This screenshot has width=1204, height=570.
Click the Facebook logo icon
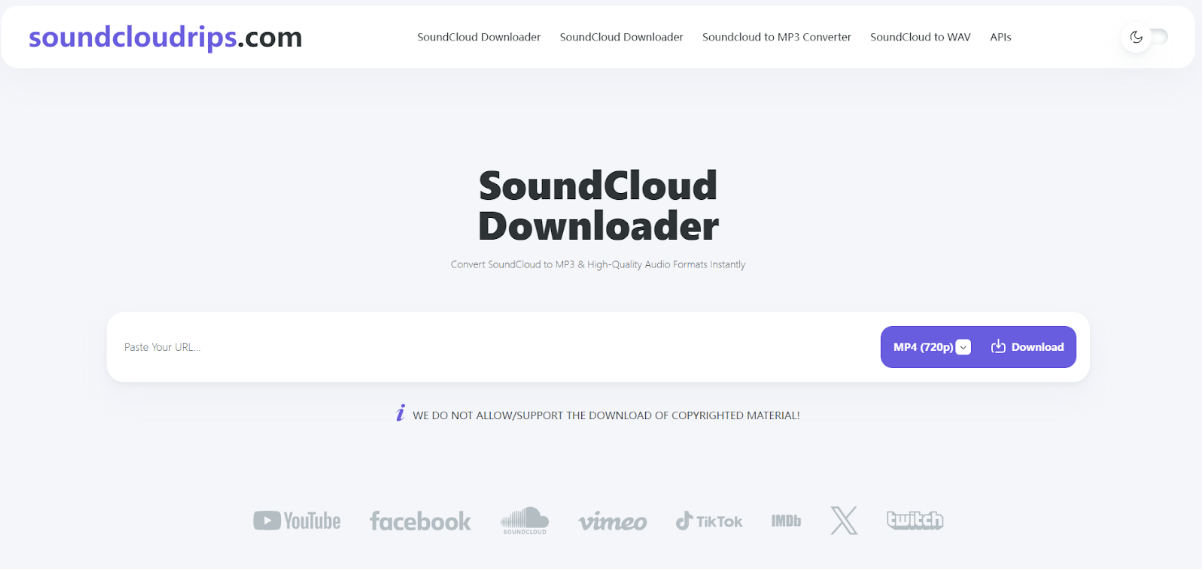pyautogui.click(x=420, y=521)
